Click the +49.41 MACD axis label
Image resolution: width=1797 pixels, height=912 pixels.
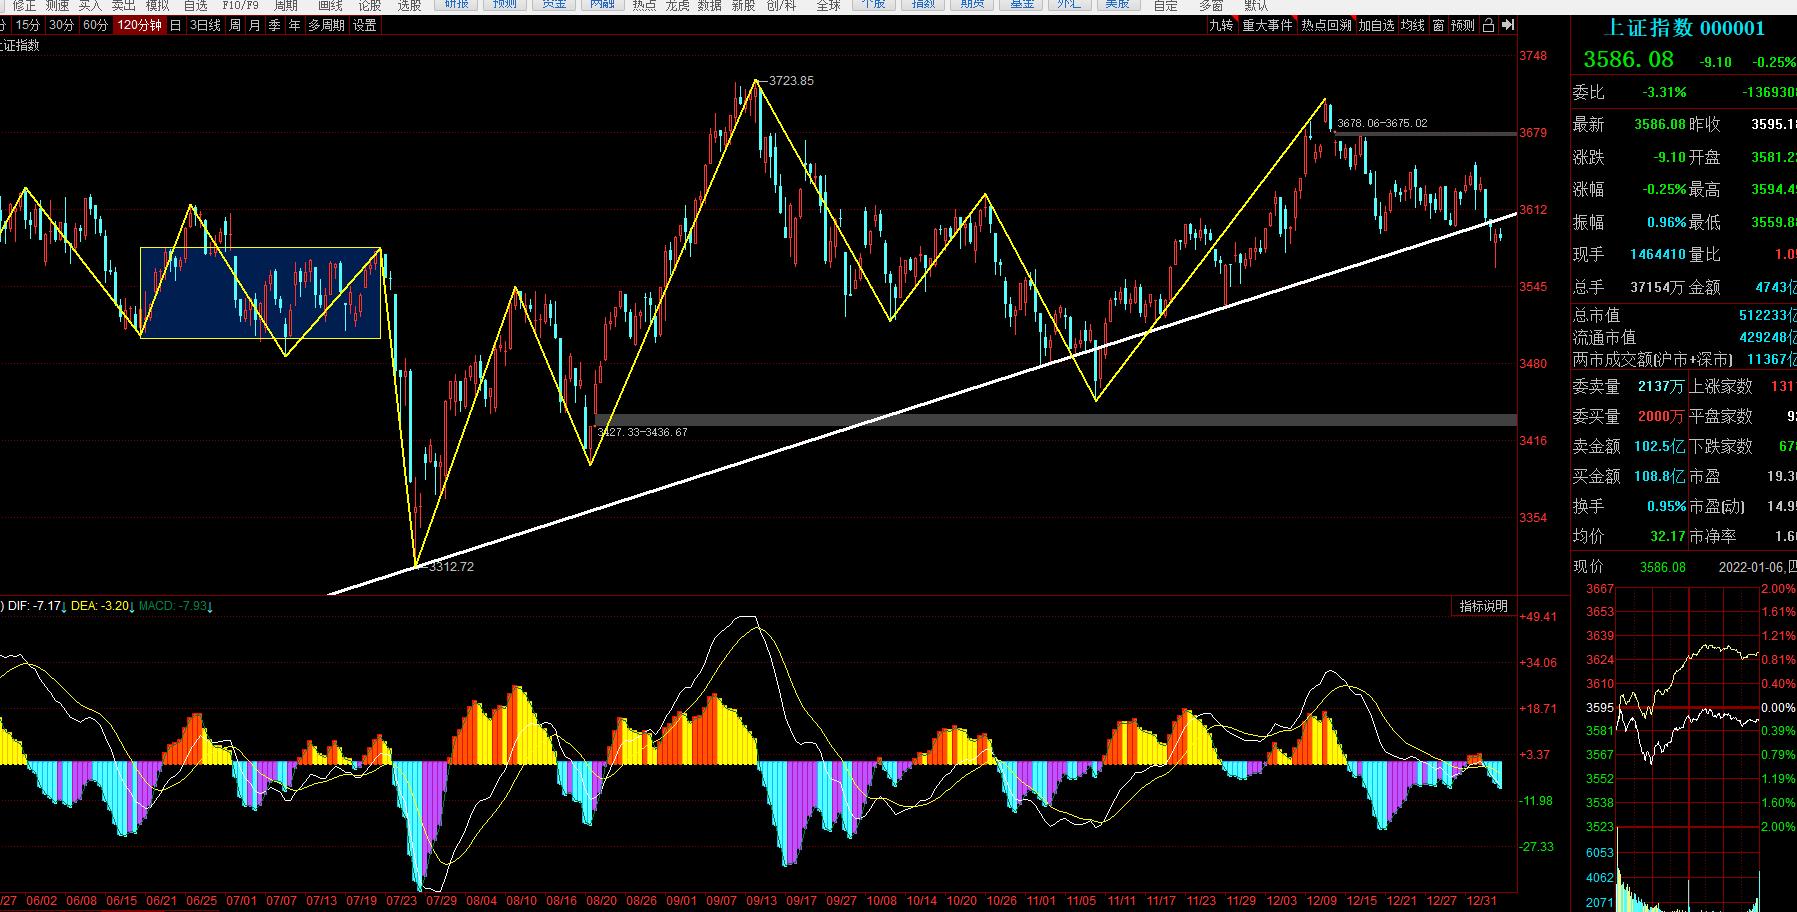[x=1538, y=617]
